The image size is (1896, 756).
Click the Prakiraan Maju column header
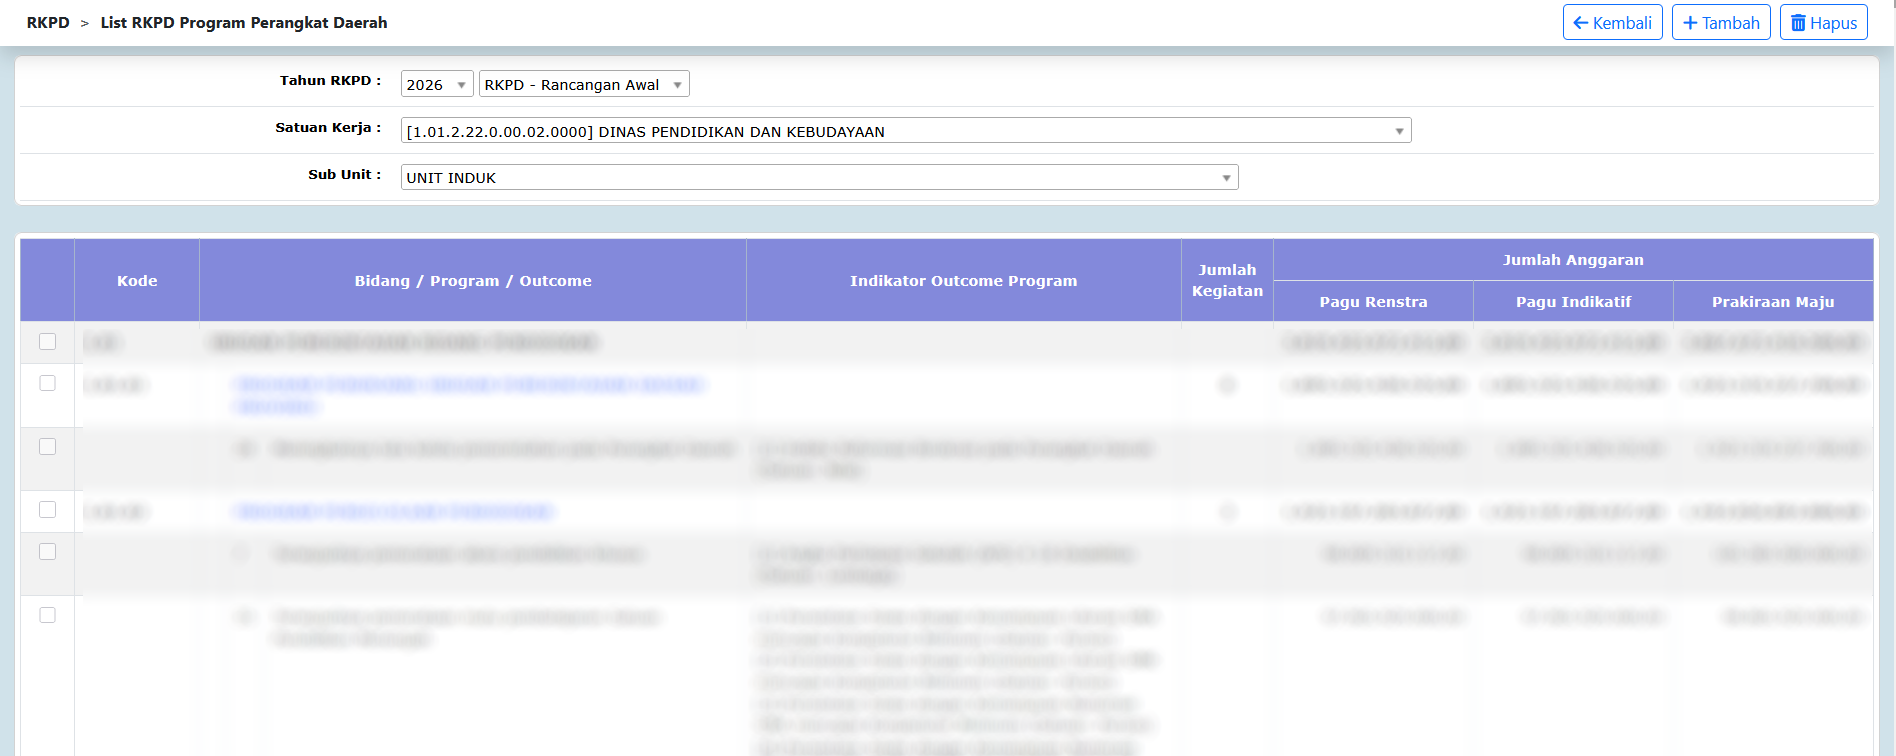(x=1773, y=302)
